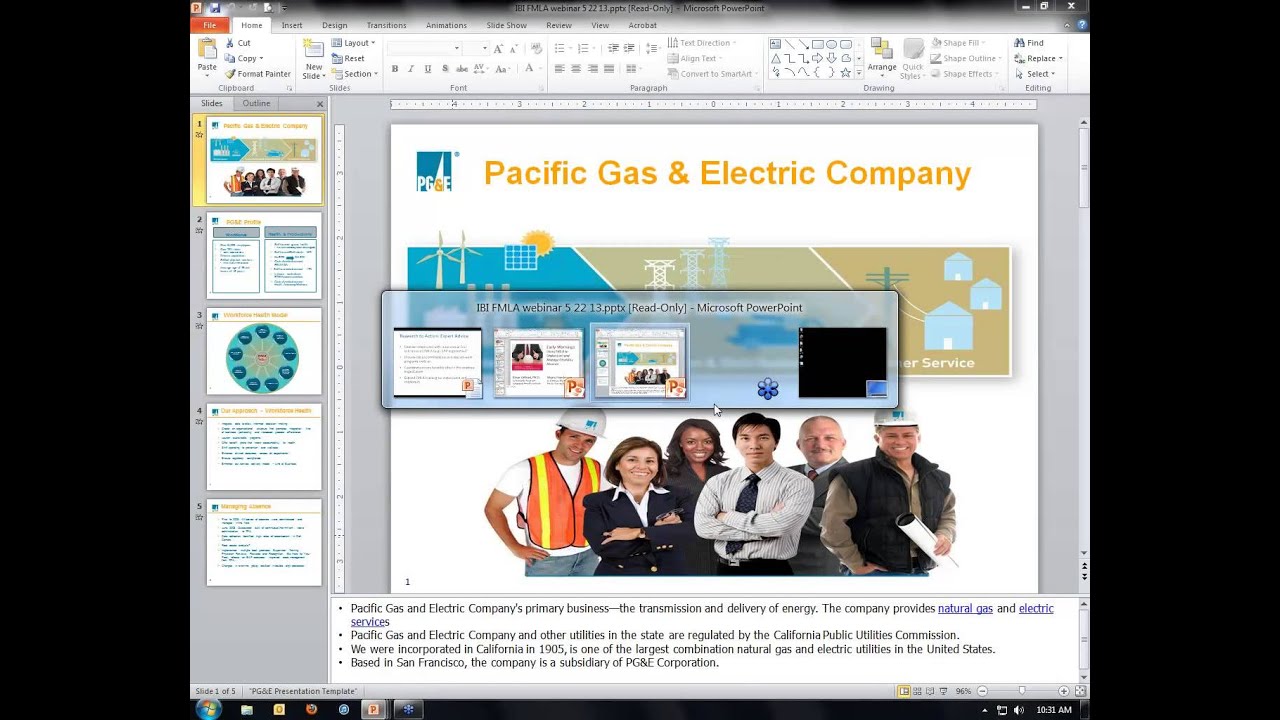Open the File tab
The width and height of the screenshot is (1280, 720).
click(x=209, y=25)
